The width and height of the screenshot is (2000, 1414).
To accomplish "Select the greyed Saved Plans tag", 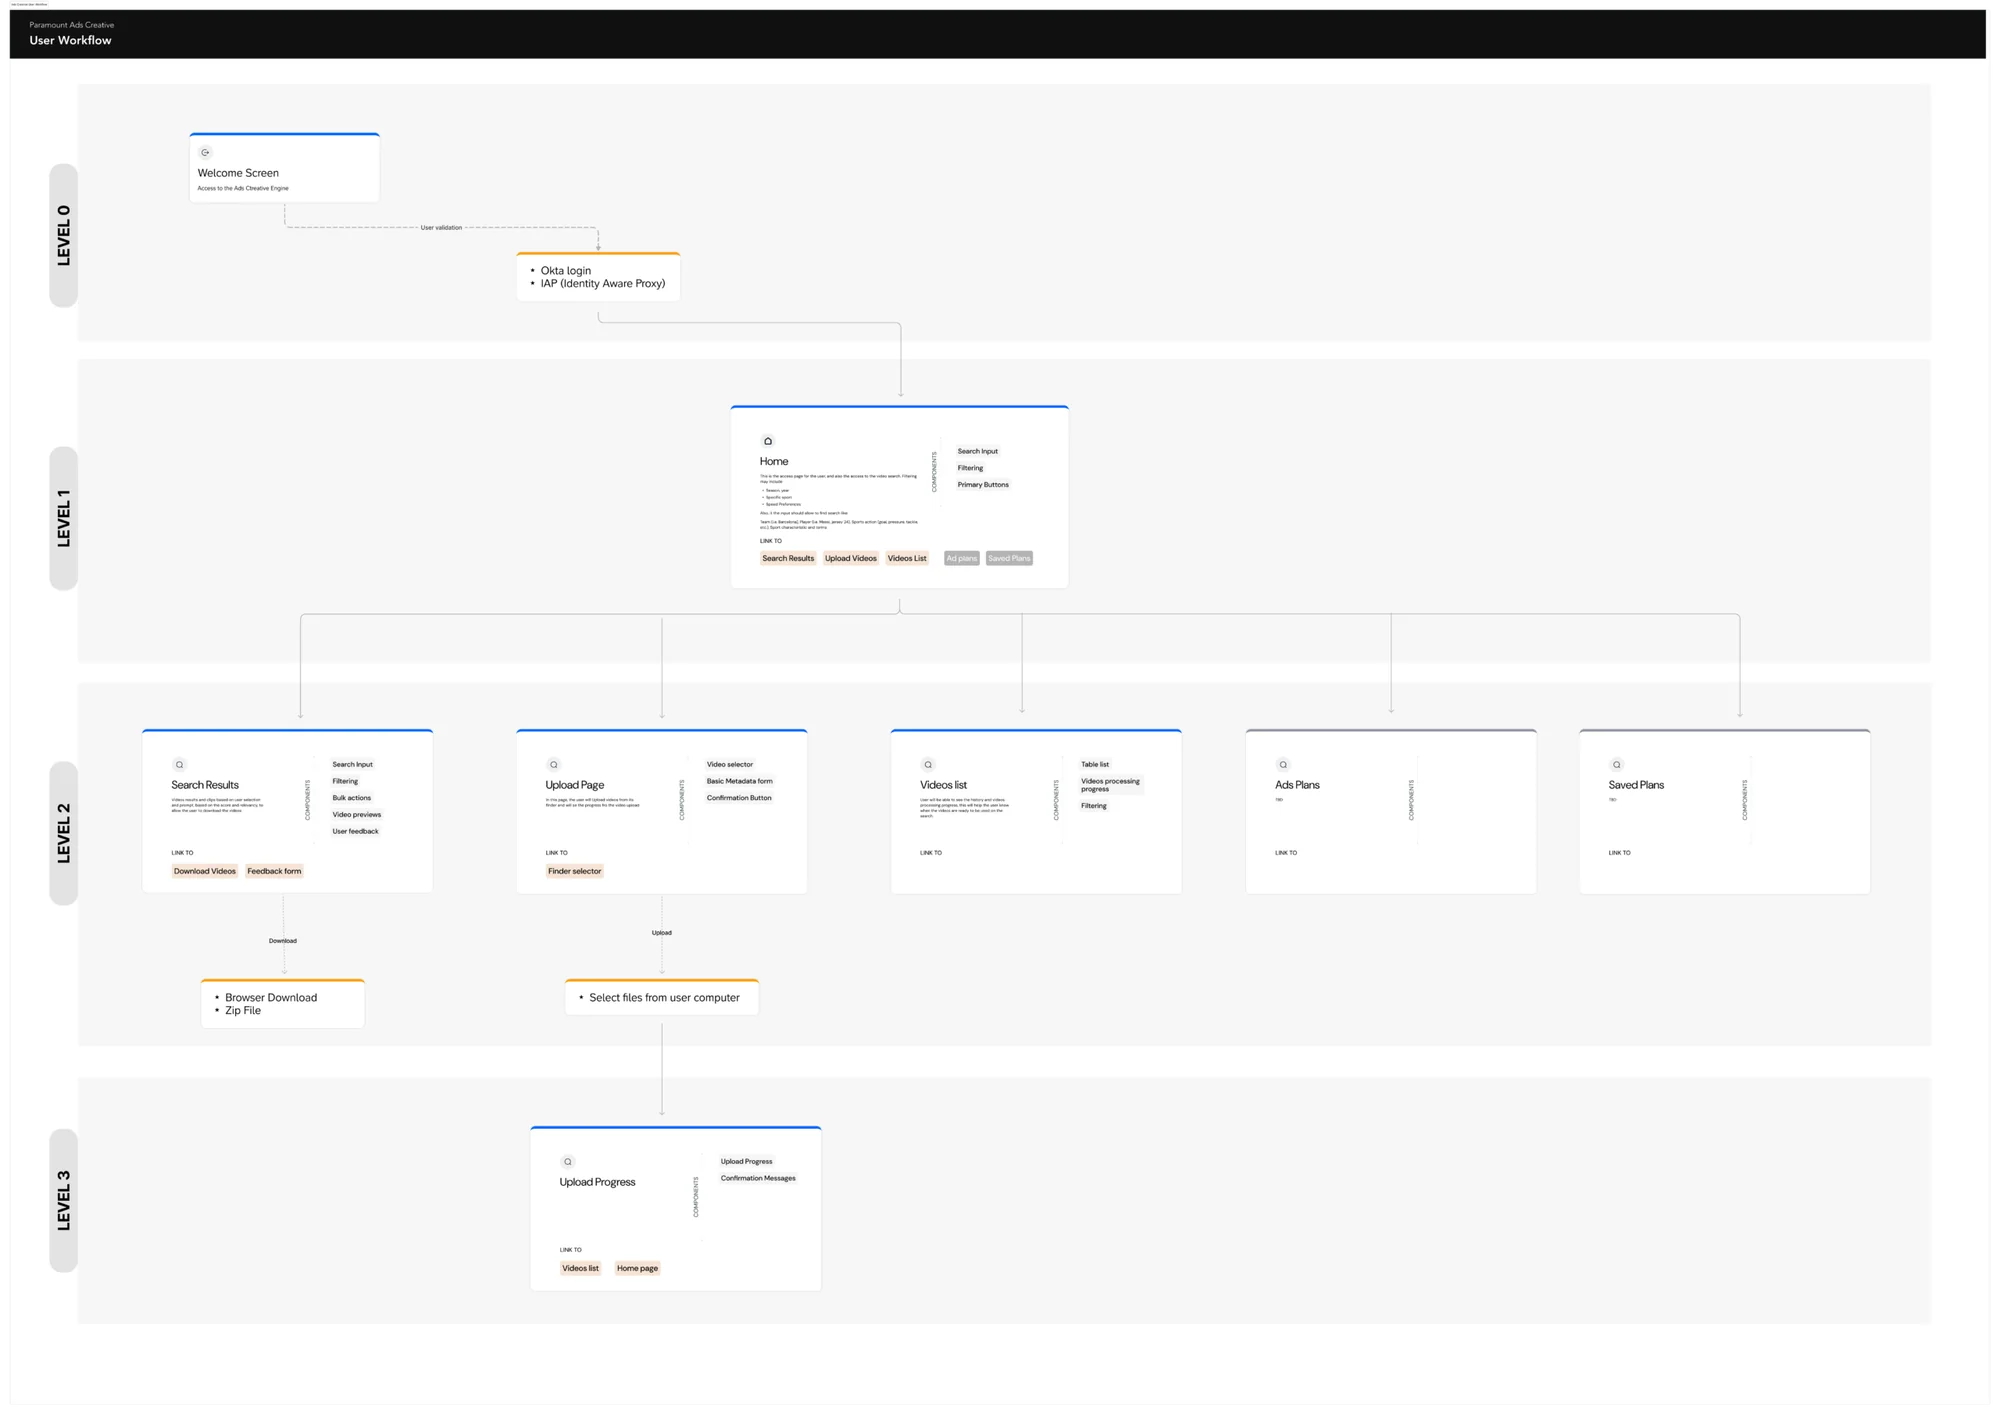I will click(x=1009, y=558).
